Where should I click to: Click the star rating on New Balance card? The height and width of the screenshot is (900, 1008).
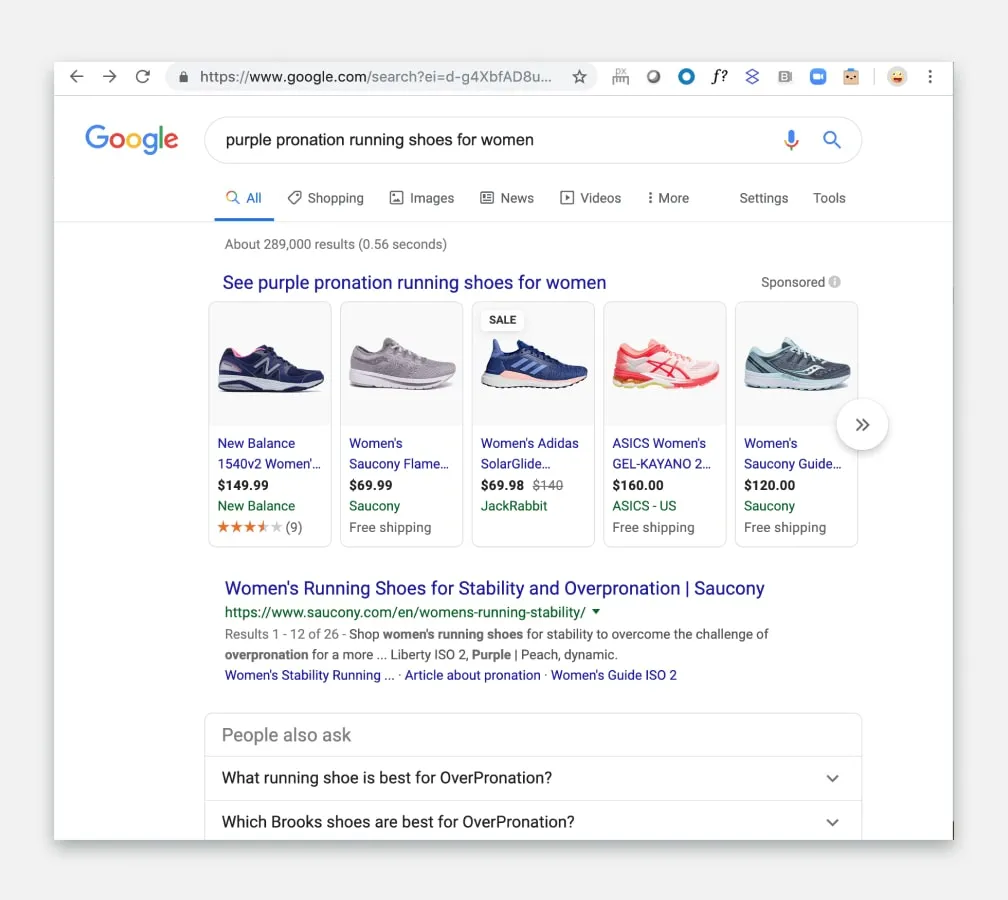point(249,527)
